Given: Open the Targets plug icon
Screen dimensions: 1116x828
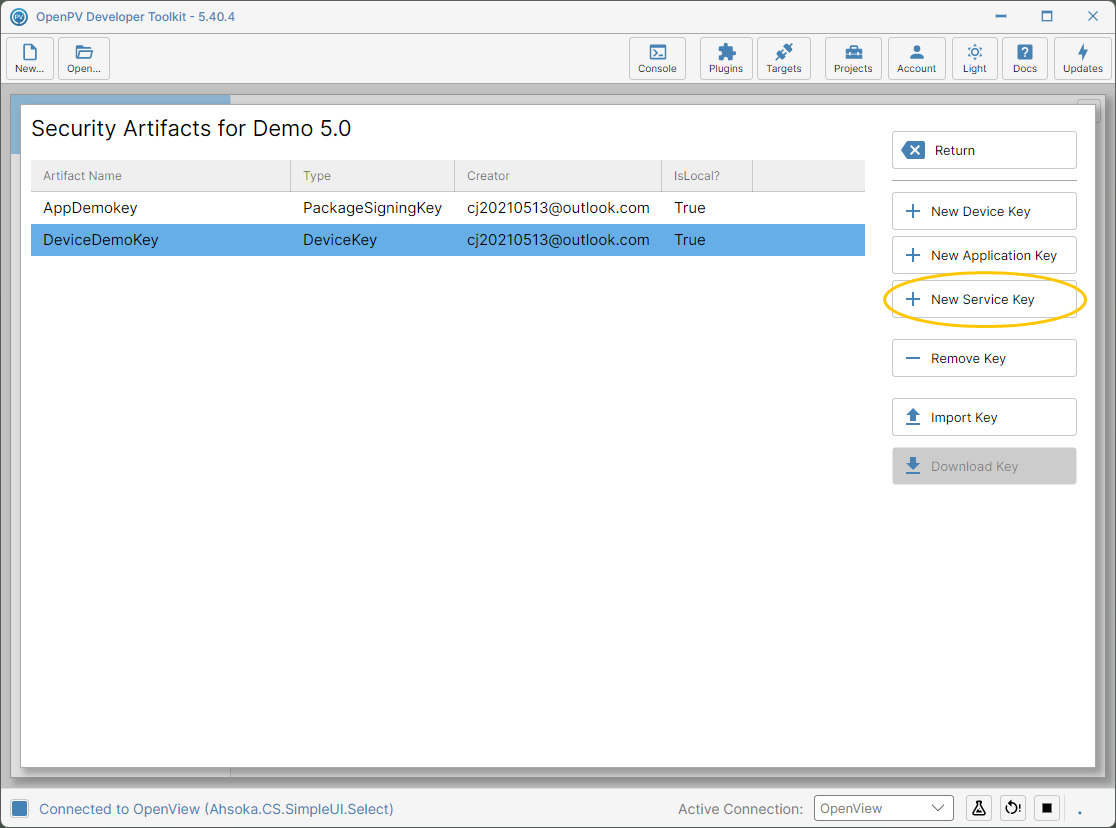Looking at the screenshot, I should coord(784,58).
